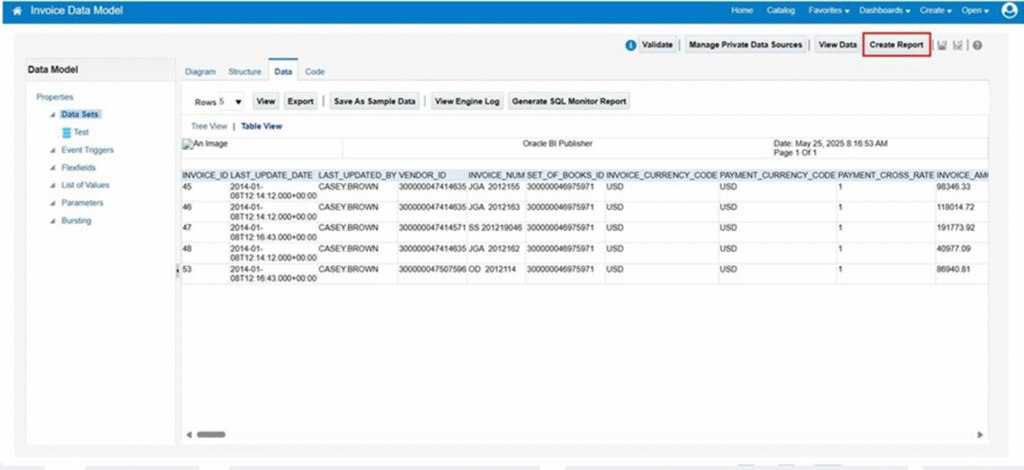Click the blue info icon beside Validate
This screenshot has width=1024, height=470.
(x=630, y=45)
